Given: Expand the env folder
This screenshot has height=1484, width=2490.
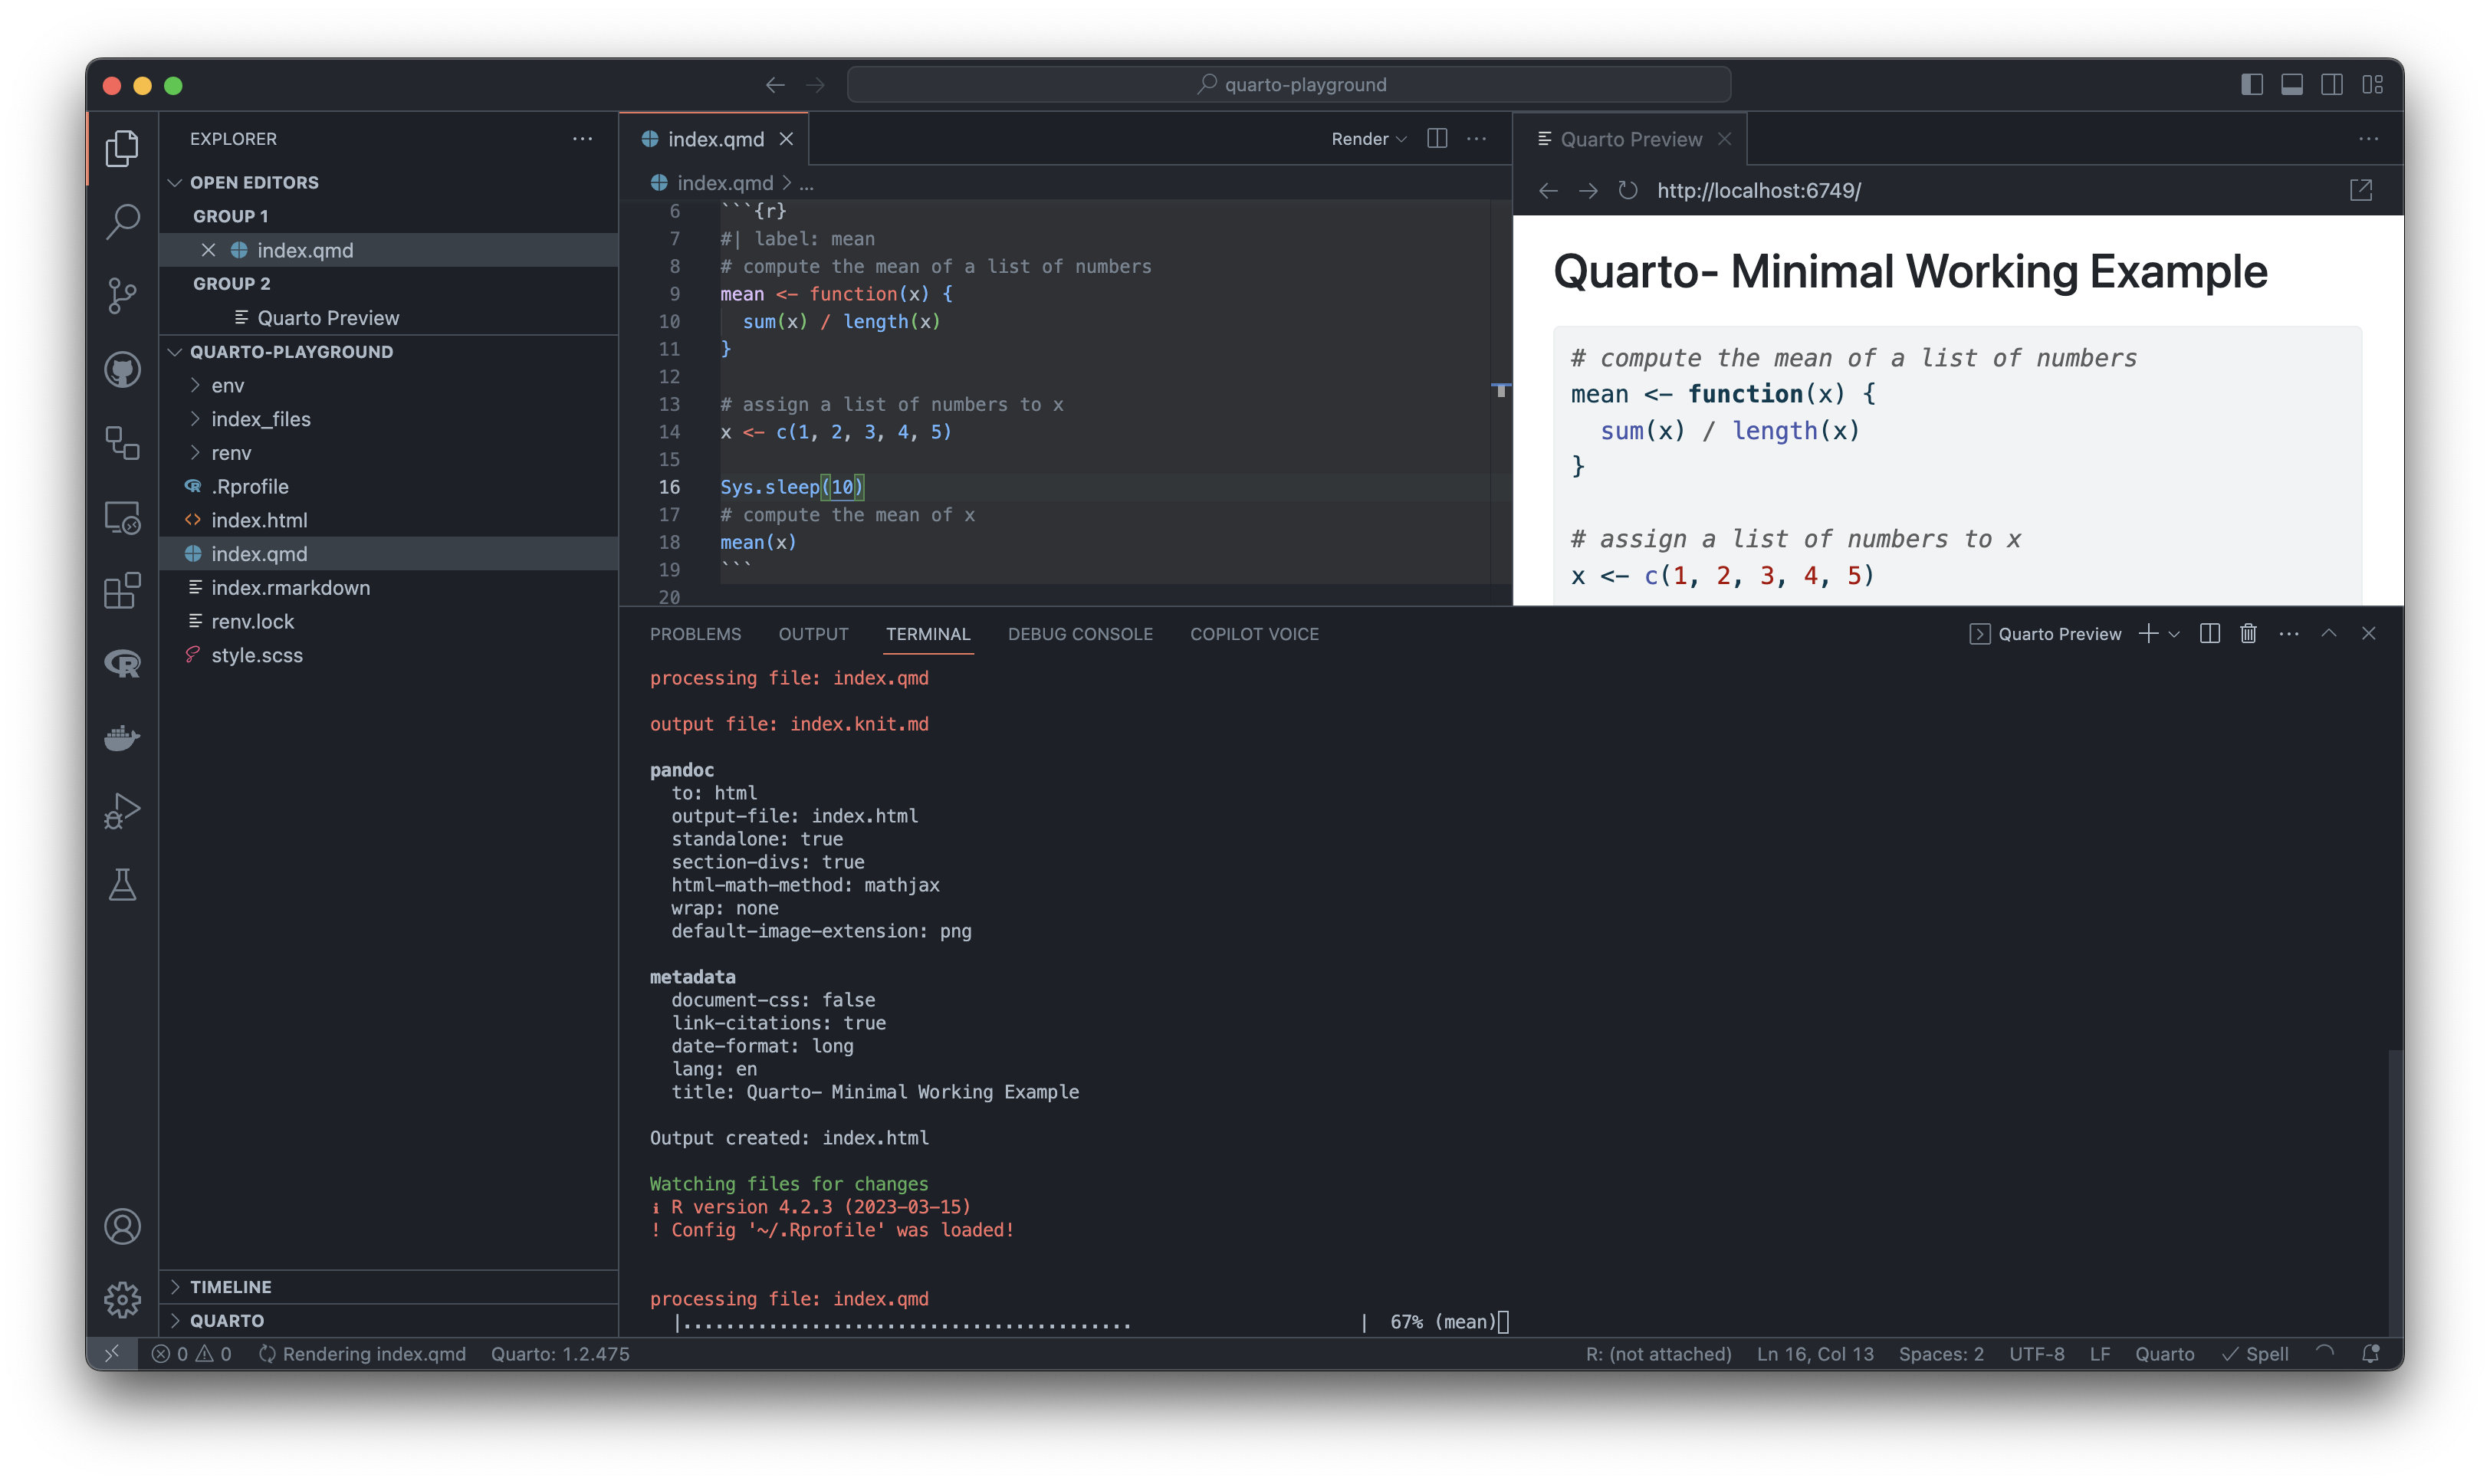Looking at the screenshot, I should coord(195,385).
